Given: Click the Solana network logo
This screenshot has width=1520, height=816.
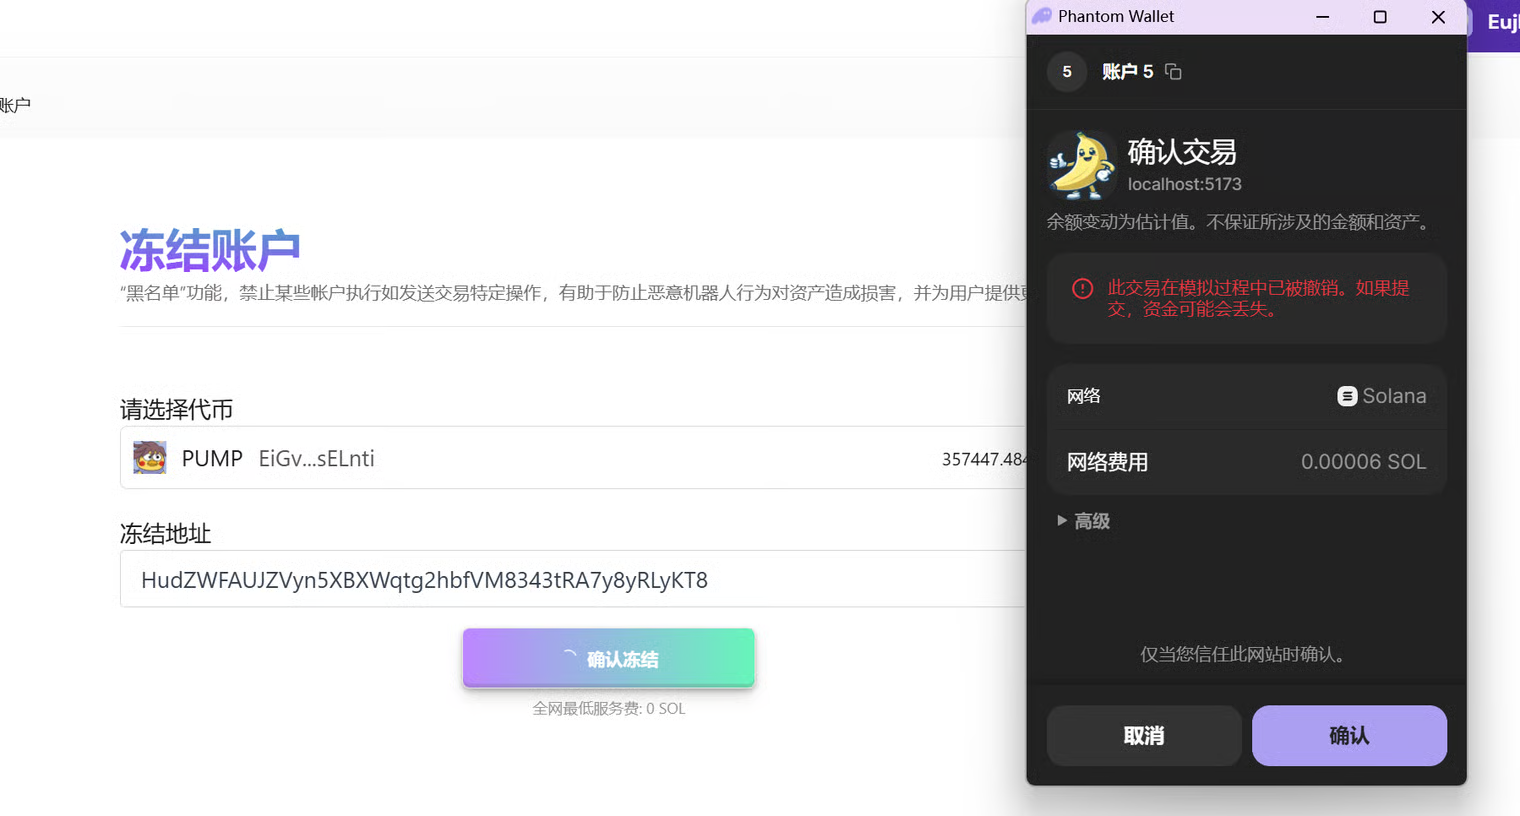Looking at the screenshot, I should (x=1347, y=396).
